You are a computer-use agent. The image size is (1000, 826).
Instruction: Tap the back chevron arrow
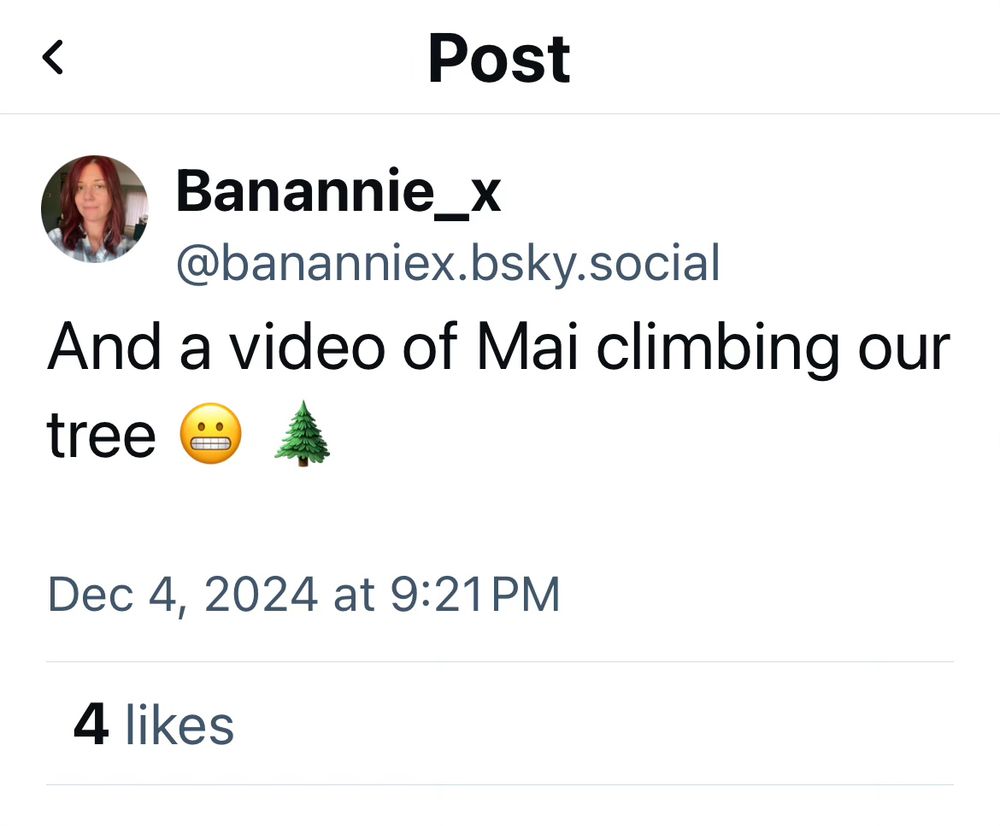pyautogui.click(x=53, y=58)
